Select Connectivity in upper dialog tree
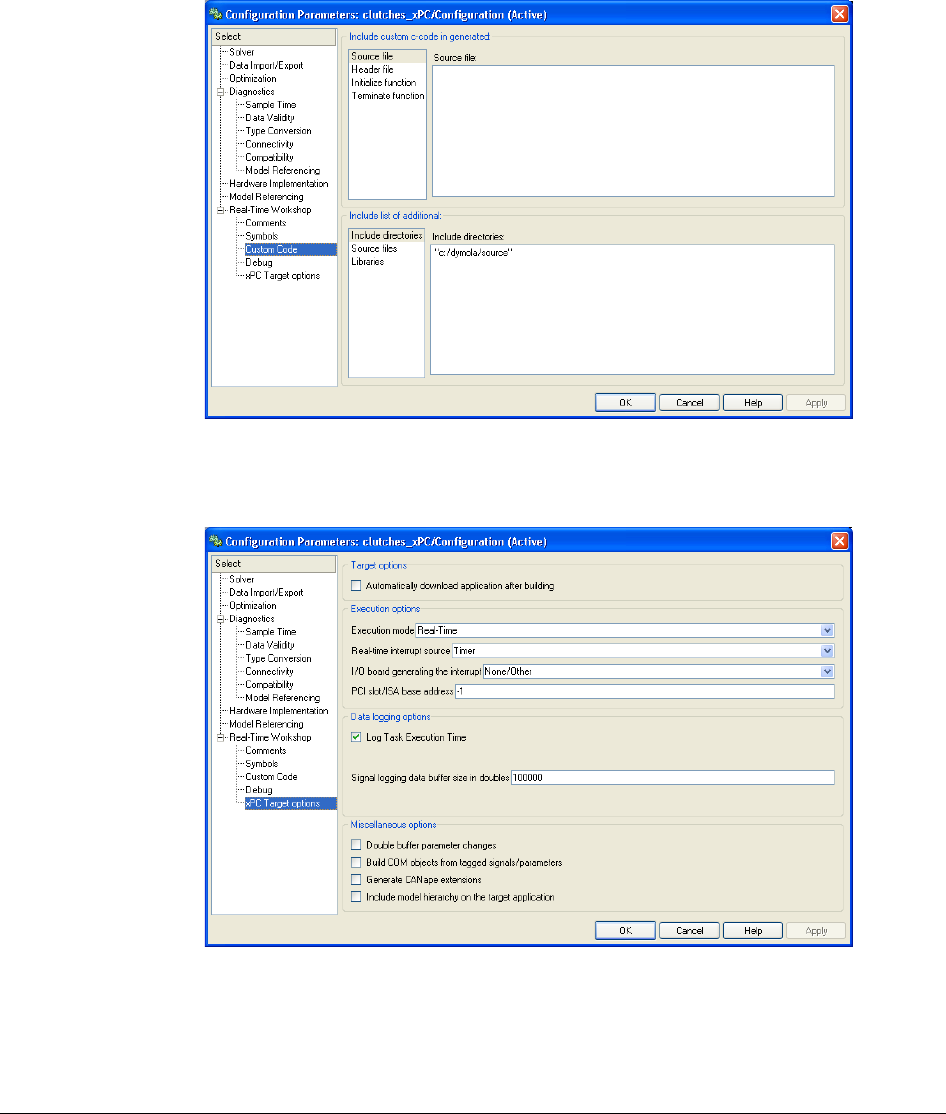Viewport: 946px width, 1114px height. pos(269,144)
